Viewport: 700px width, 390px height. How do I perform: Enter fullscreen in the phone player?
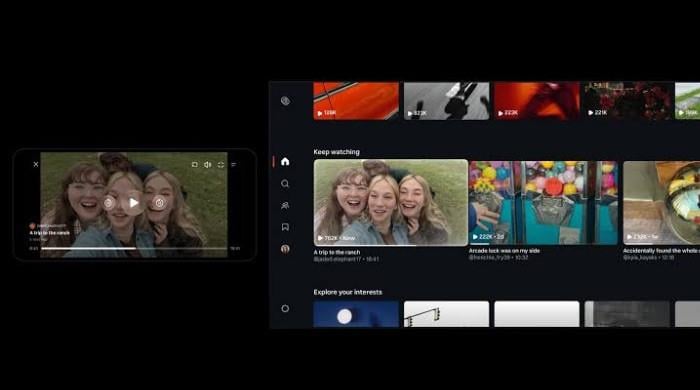pos(221,165)
